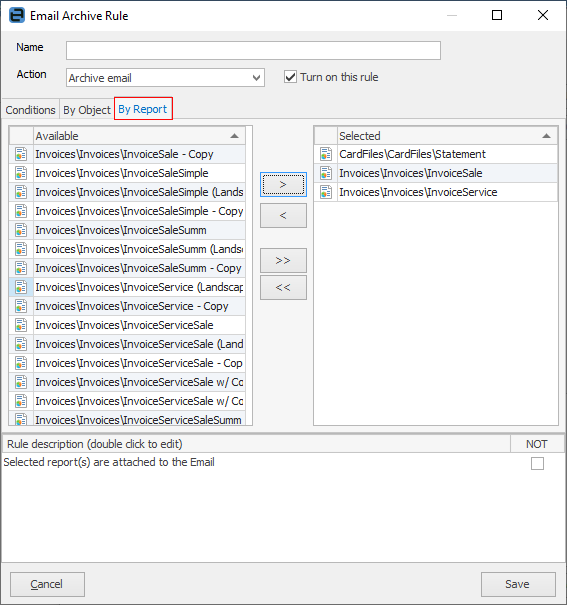Check the NOT checkbox for rule description
This screenshot has width=567, height=605.
point(537,463)
